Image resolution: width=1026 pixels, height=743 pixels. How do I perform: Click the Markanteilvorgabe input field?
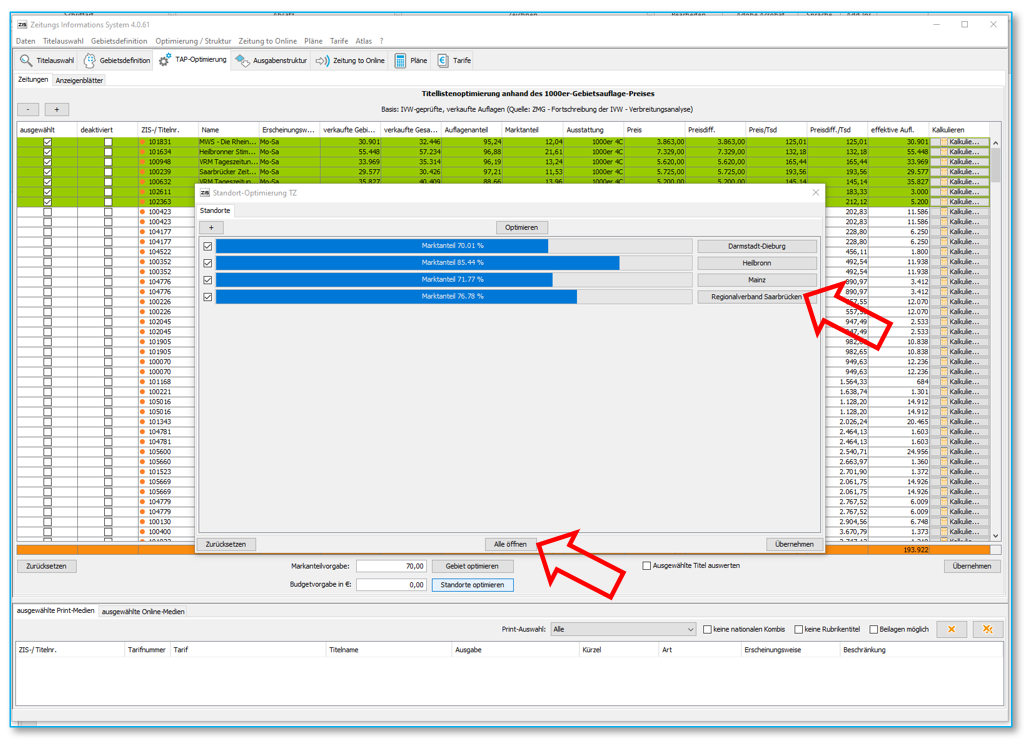tap(391, 566)
